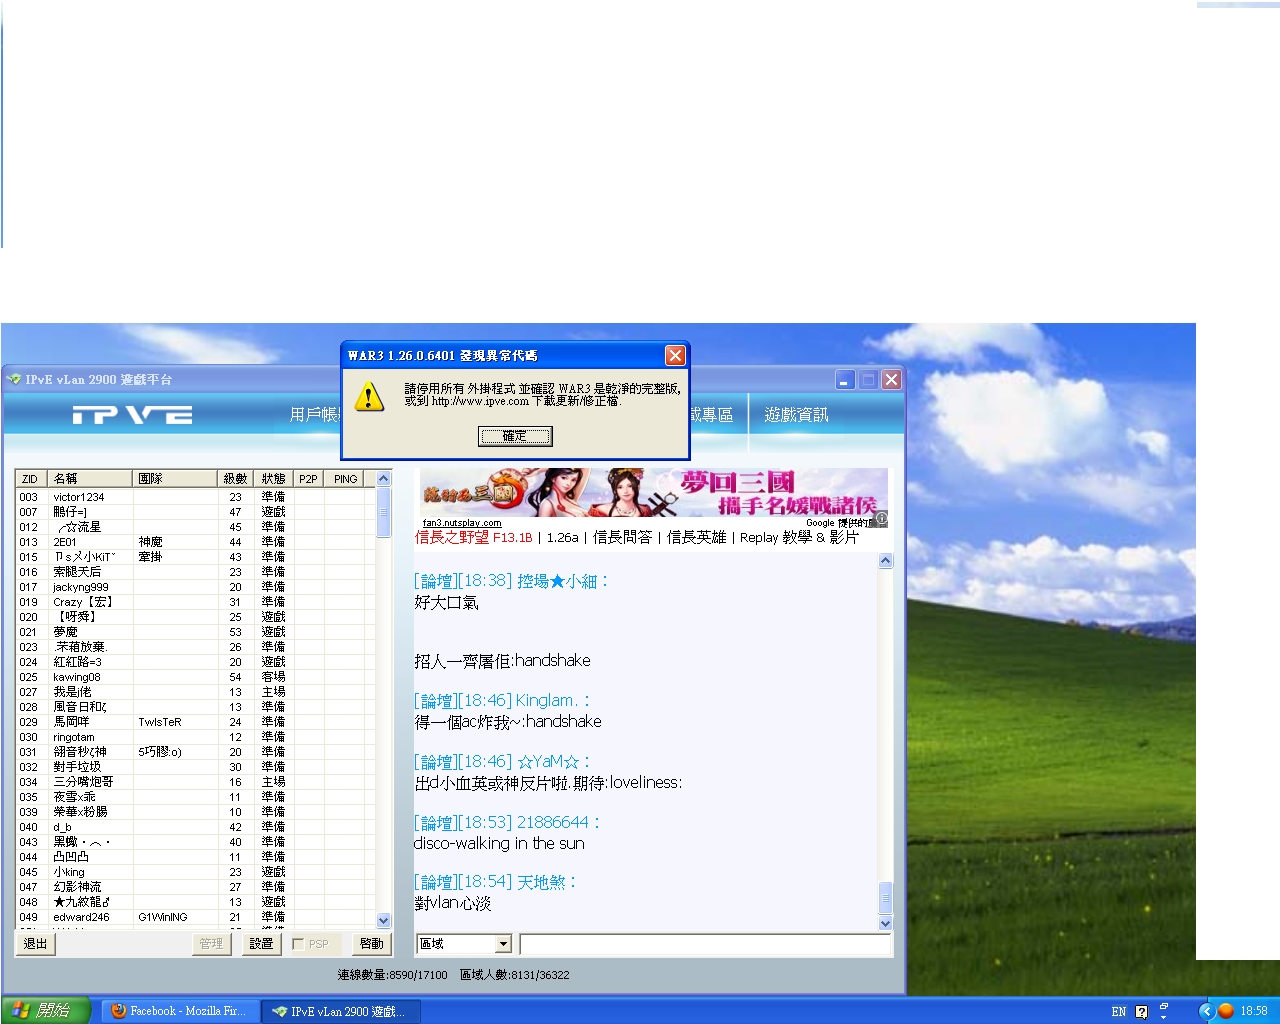Select player jackyng999 in the list
1280x1024 pixels.
coord(195,587)
